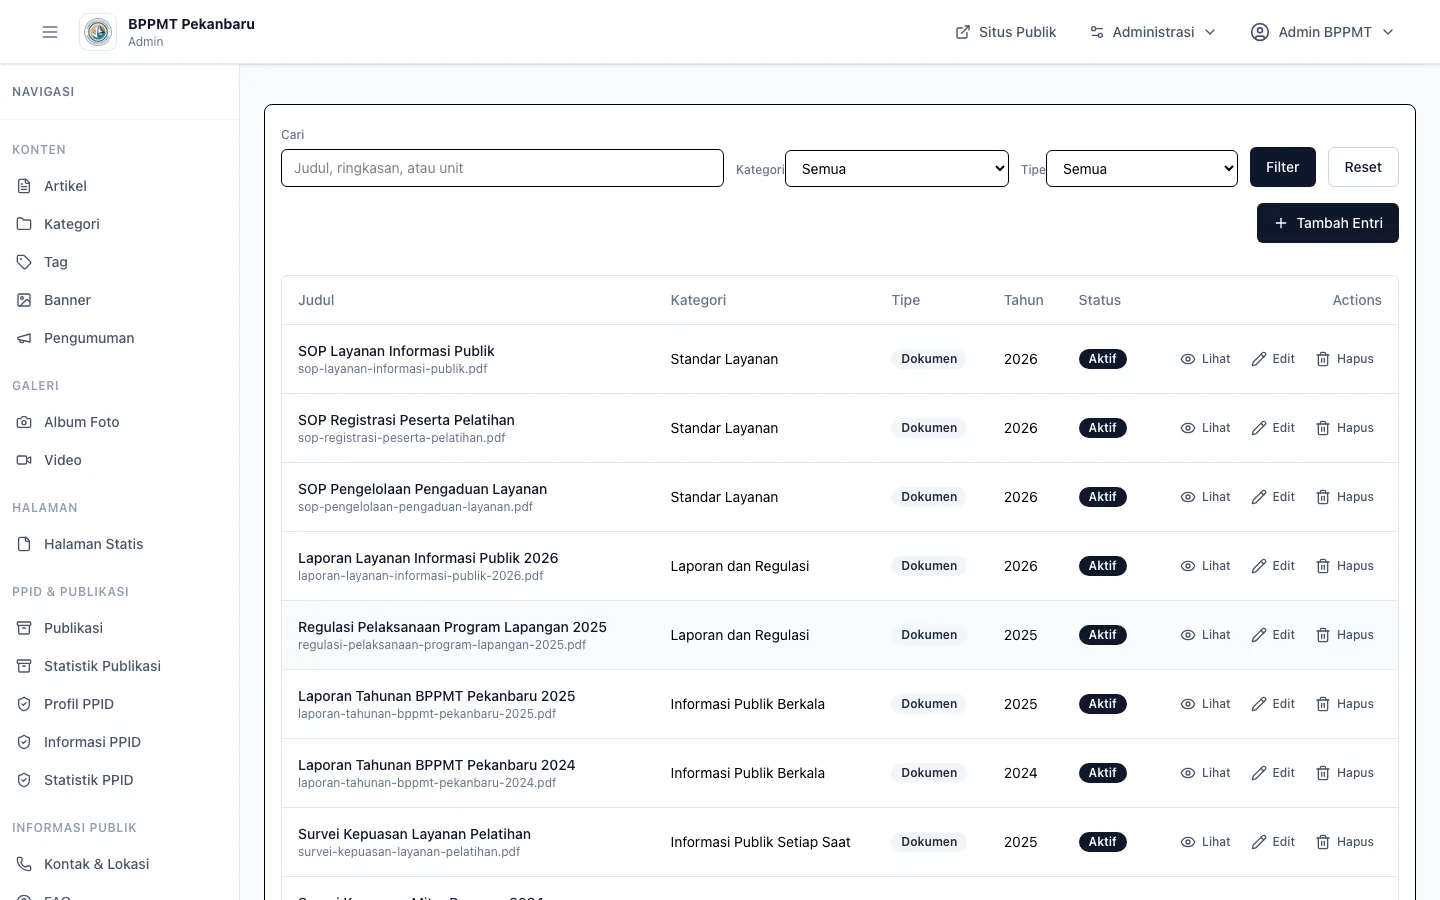Click Informasi Publik Setiap Saat category cell
This screenshot has width=1440, height=900.
click(760, 842)
